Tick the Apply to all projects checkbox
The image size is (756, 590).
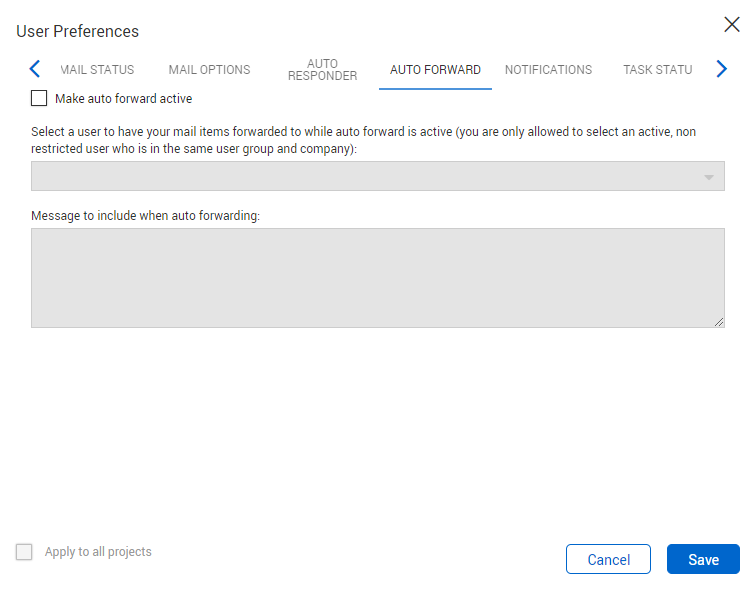(24, 552)
